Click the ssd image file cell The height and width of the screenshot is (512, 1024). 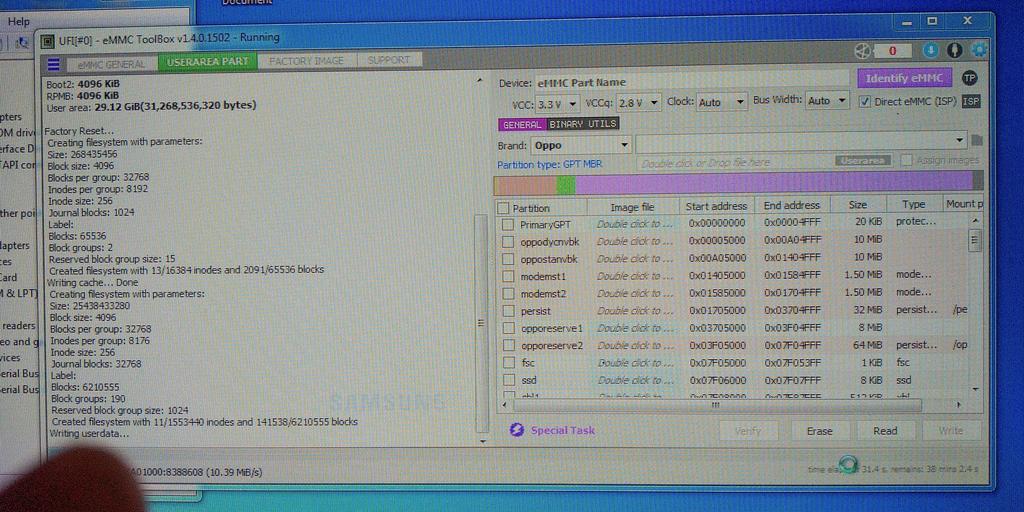635,380
